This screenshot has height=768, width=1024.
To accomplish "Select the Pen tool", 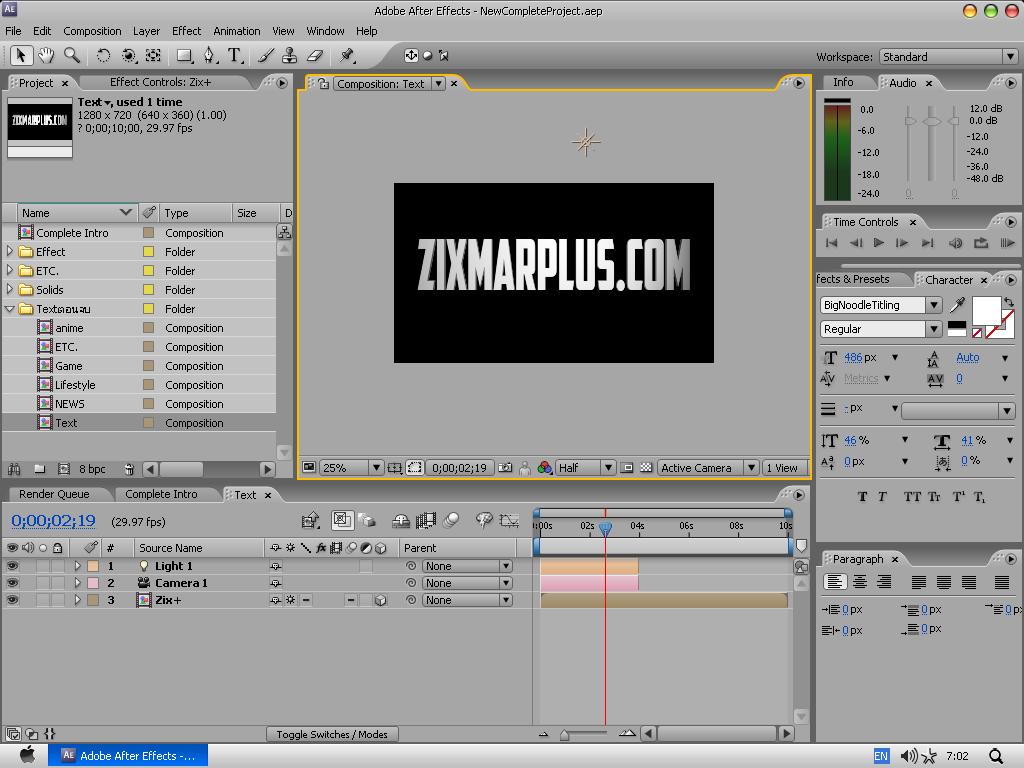I will tap(209, 56).
